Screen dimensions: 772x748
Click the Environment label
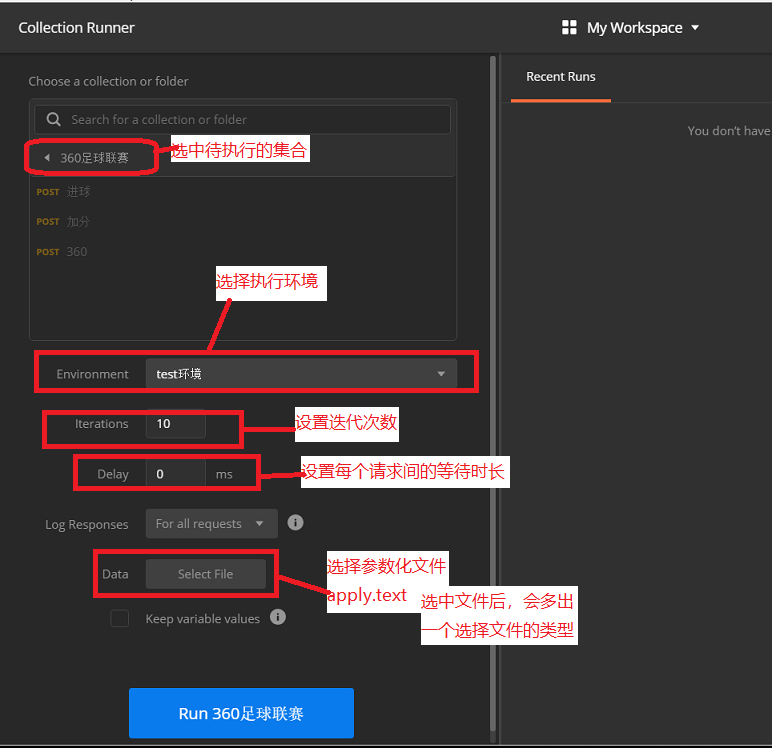[x=93, y=374]
